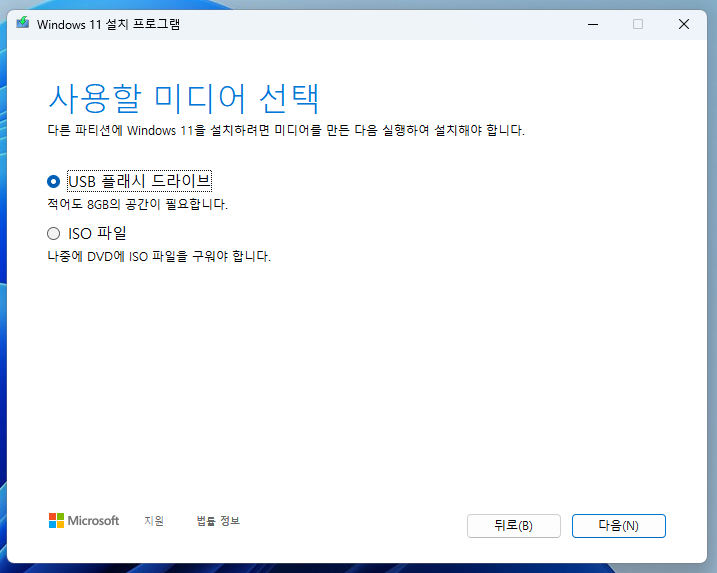Click the heading 사용할 미디어 선택
This screenshot has height=573, width=717.
tap(183, 99)
